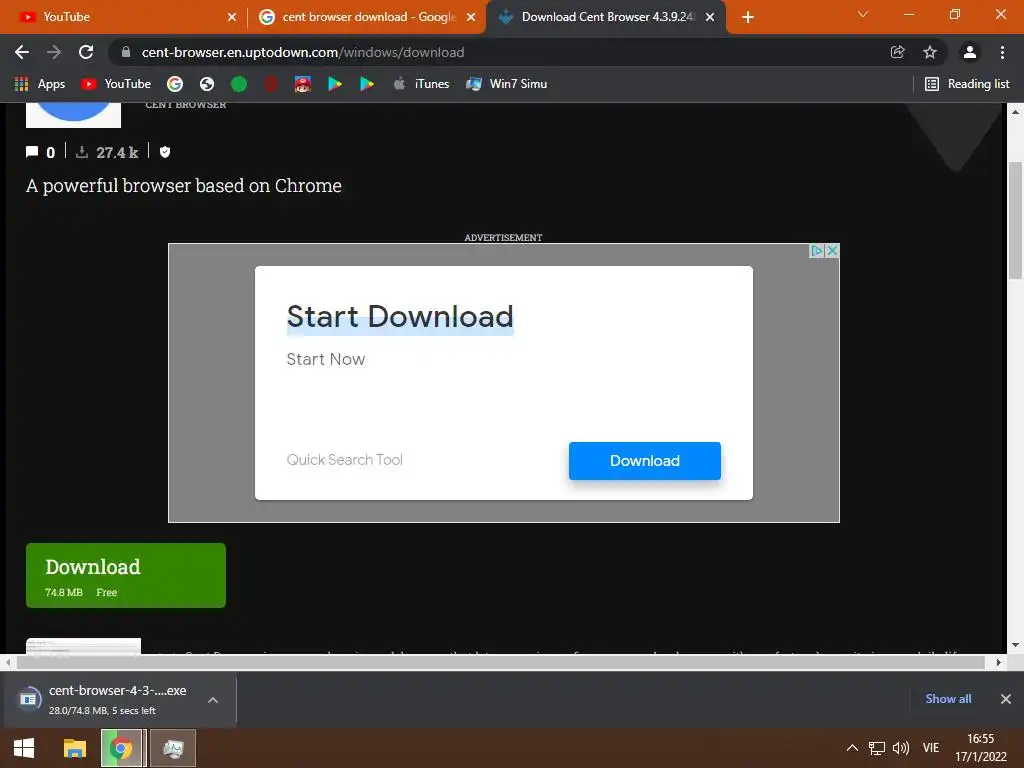Reload the current page
The width and height of the screenshot is (1024, 768).
click(x=86, y=52)
